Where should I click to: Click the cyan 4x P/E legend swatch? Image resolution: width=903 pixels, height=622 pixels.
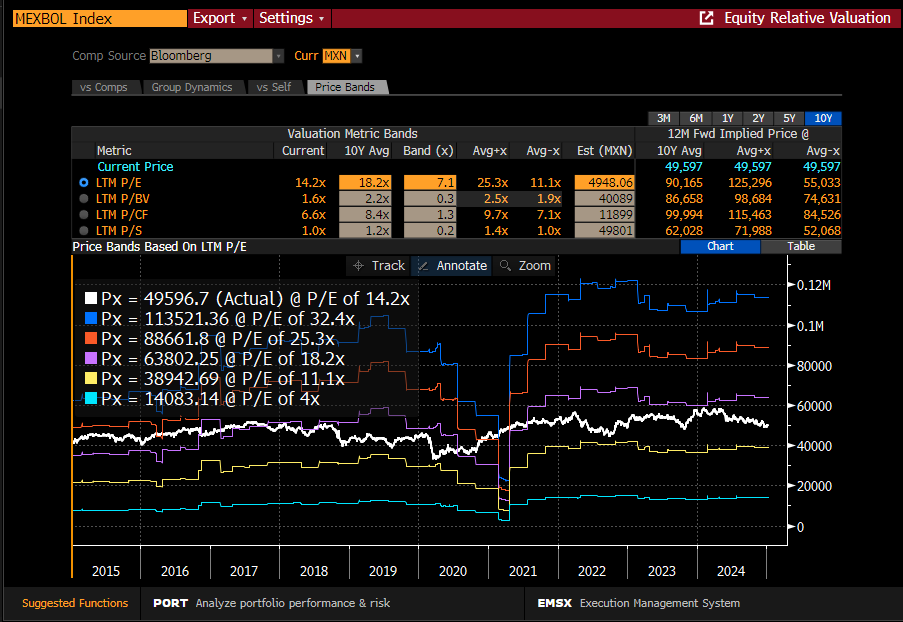(91, 398)
